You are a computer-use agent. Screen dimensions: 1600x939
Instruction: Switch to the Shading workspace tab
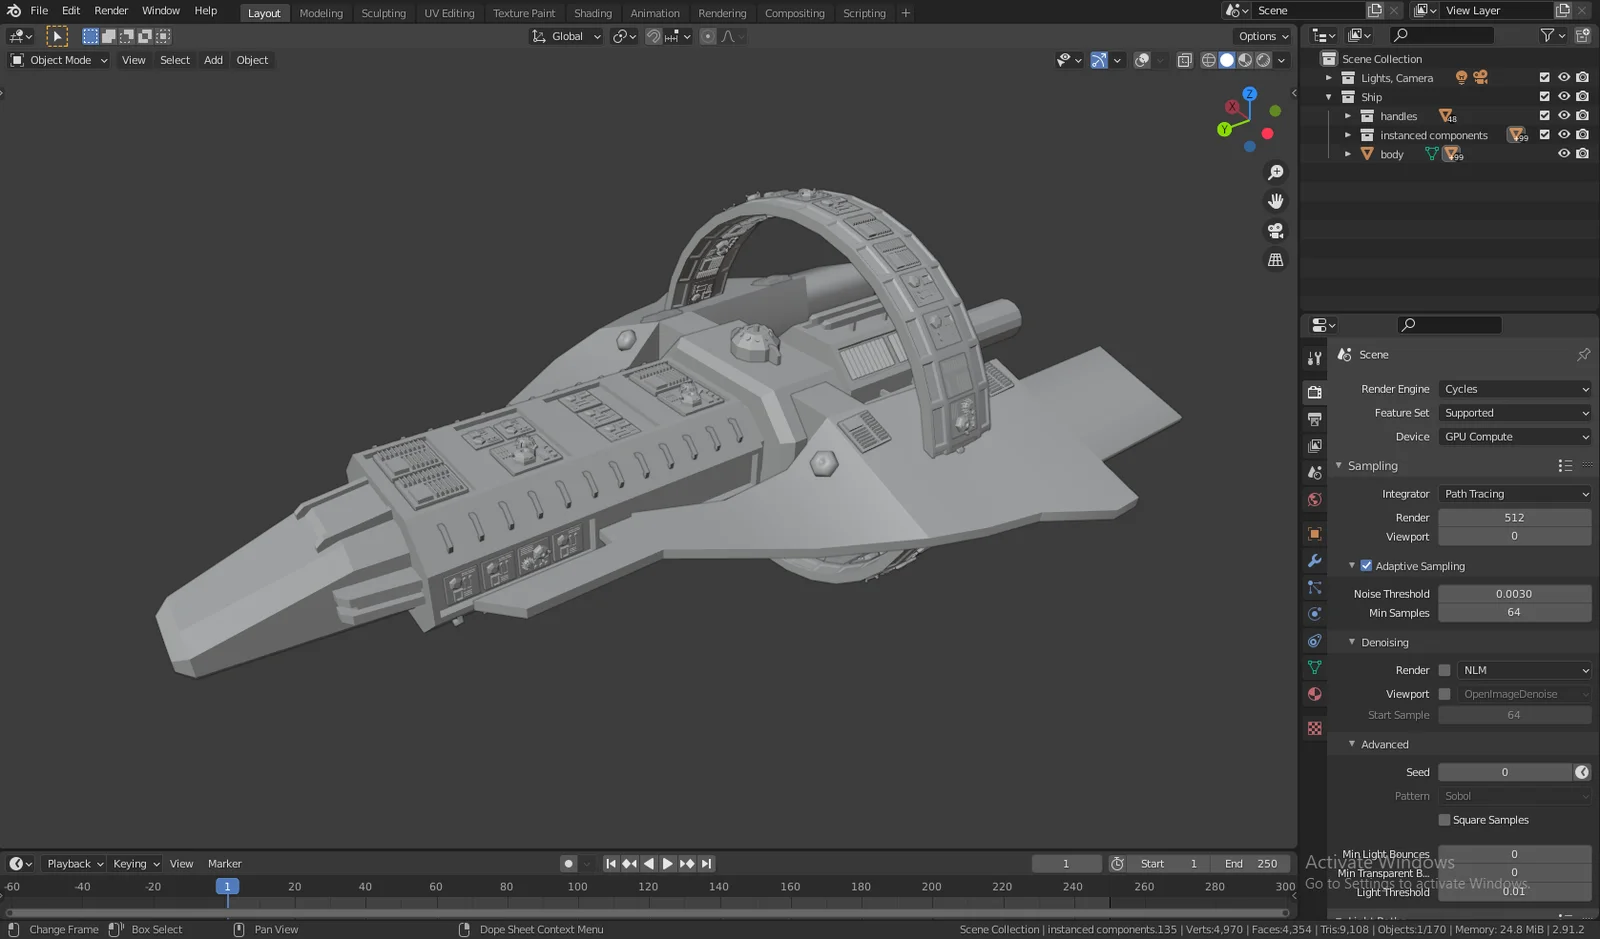[x=593, y=13]
